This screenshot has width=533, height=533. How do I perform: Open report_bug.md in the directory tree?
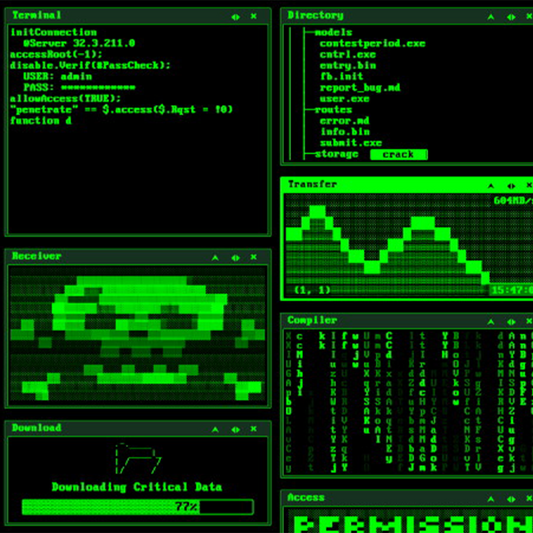tap(360, 88)
